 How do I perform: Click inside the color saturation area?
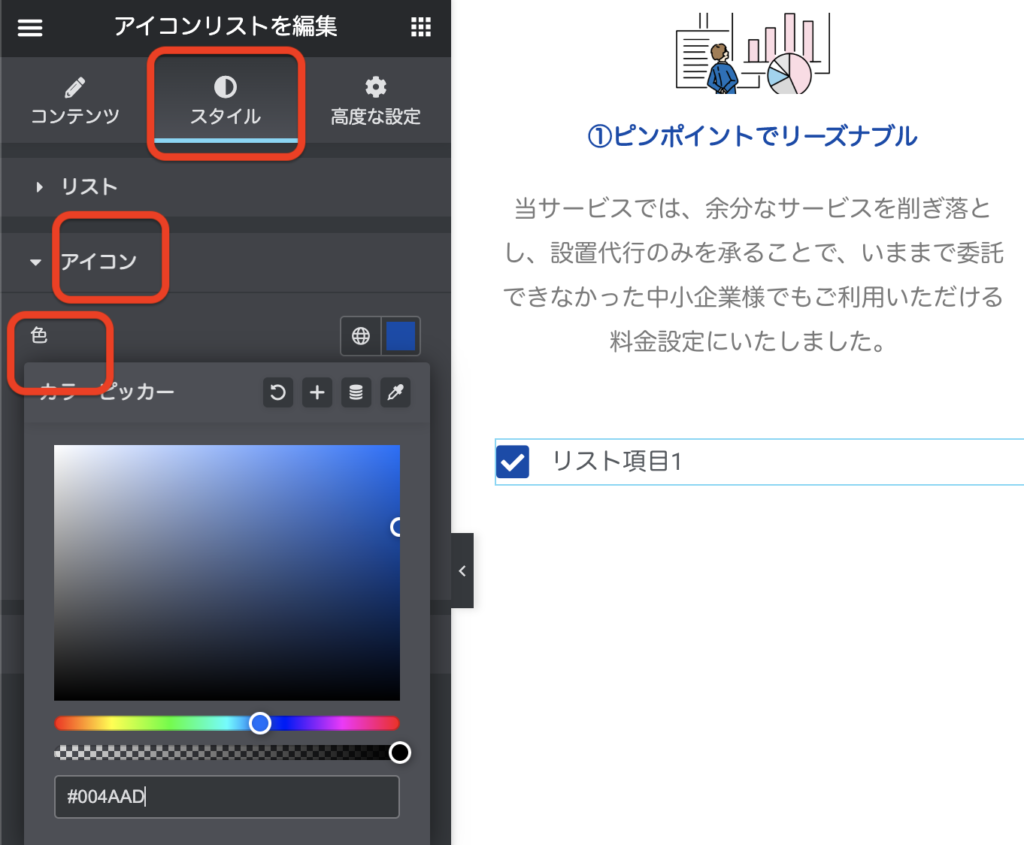227,573
